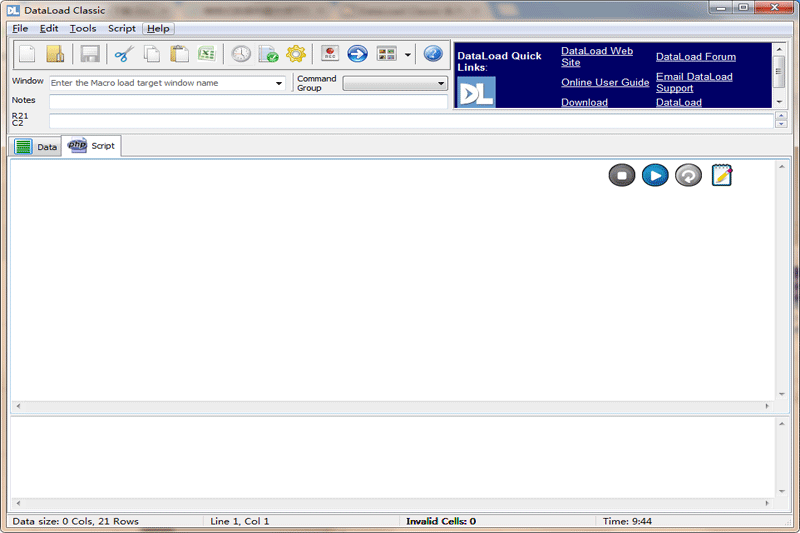Click the R21 C2 cell contents field
Screen dimensions: 800x533
tap(411, 120)
